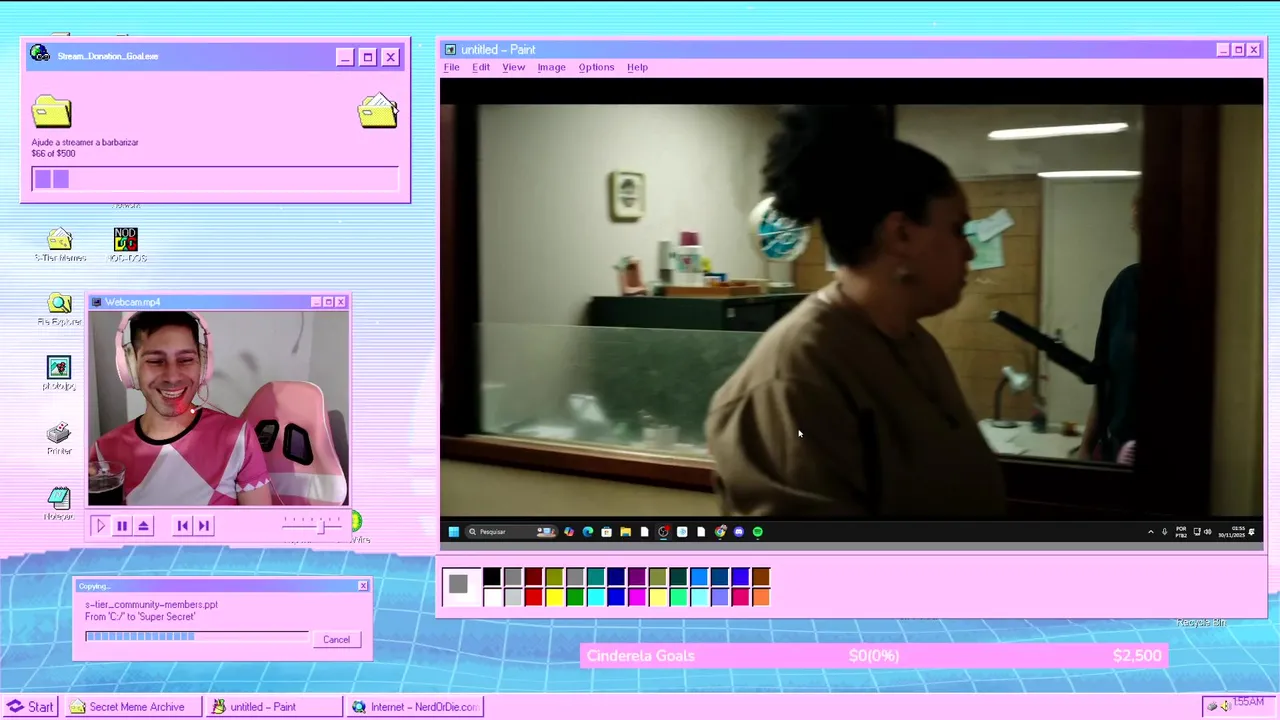Open the Options menu in Paint
This screenshot has width=1280, height=720.
596,67
